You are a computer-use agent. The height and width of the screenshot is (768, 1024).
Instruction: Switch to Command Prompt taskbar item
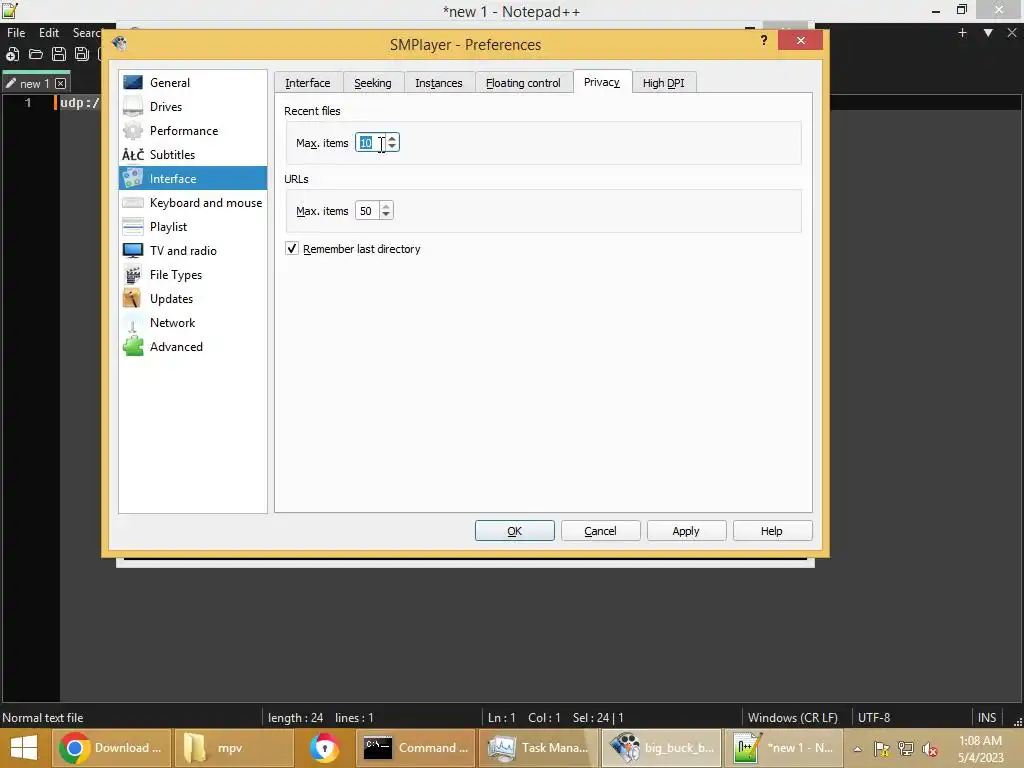click(417, 748)
